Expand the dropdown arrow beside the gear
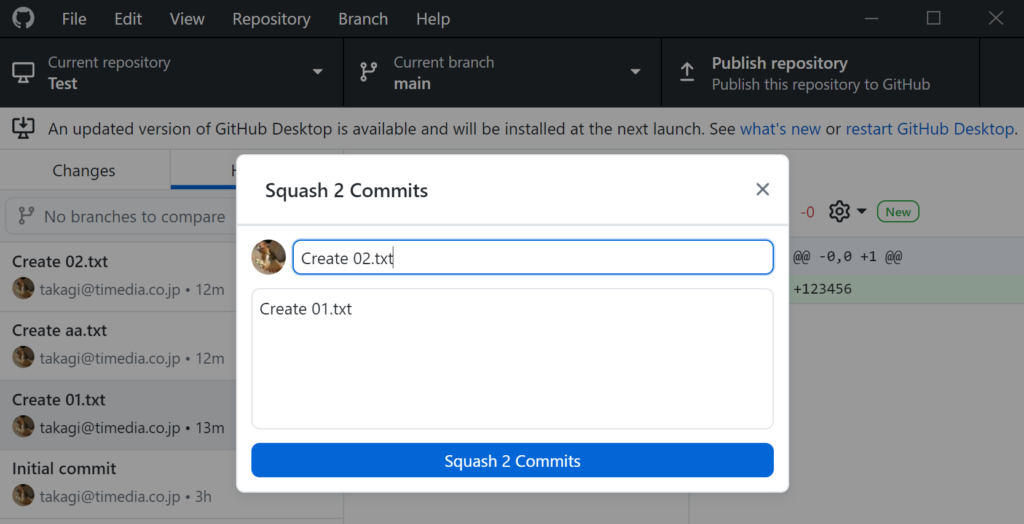 (861, 211)
